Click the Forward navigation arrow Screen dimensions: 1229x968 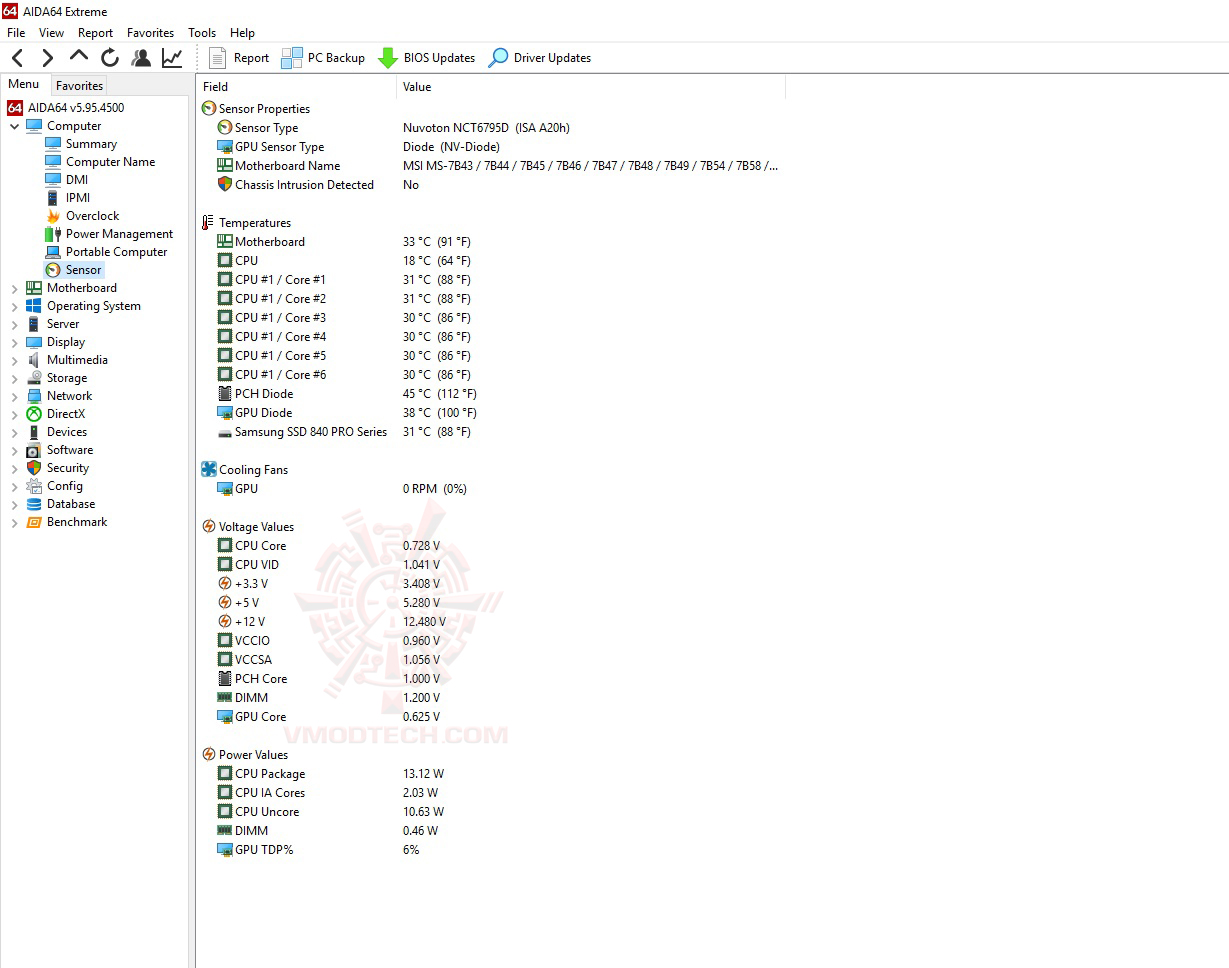pyautogui.click(x=47, y=58)
